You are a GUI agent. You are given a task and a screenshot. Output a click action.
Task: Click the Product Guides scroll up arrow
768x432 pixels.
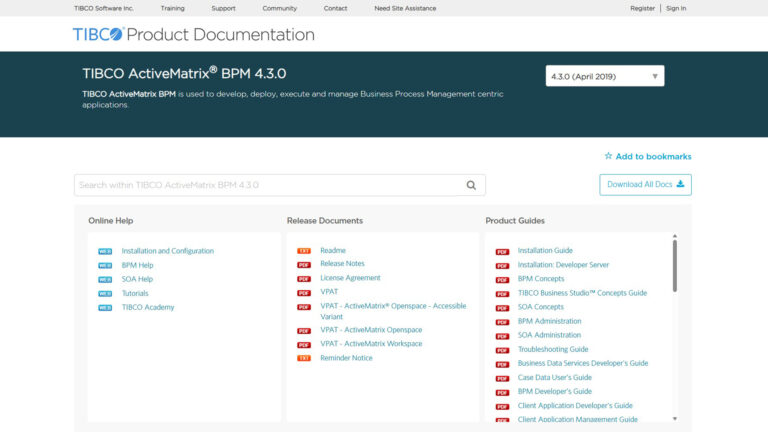click(x=674, y=236)
